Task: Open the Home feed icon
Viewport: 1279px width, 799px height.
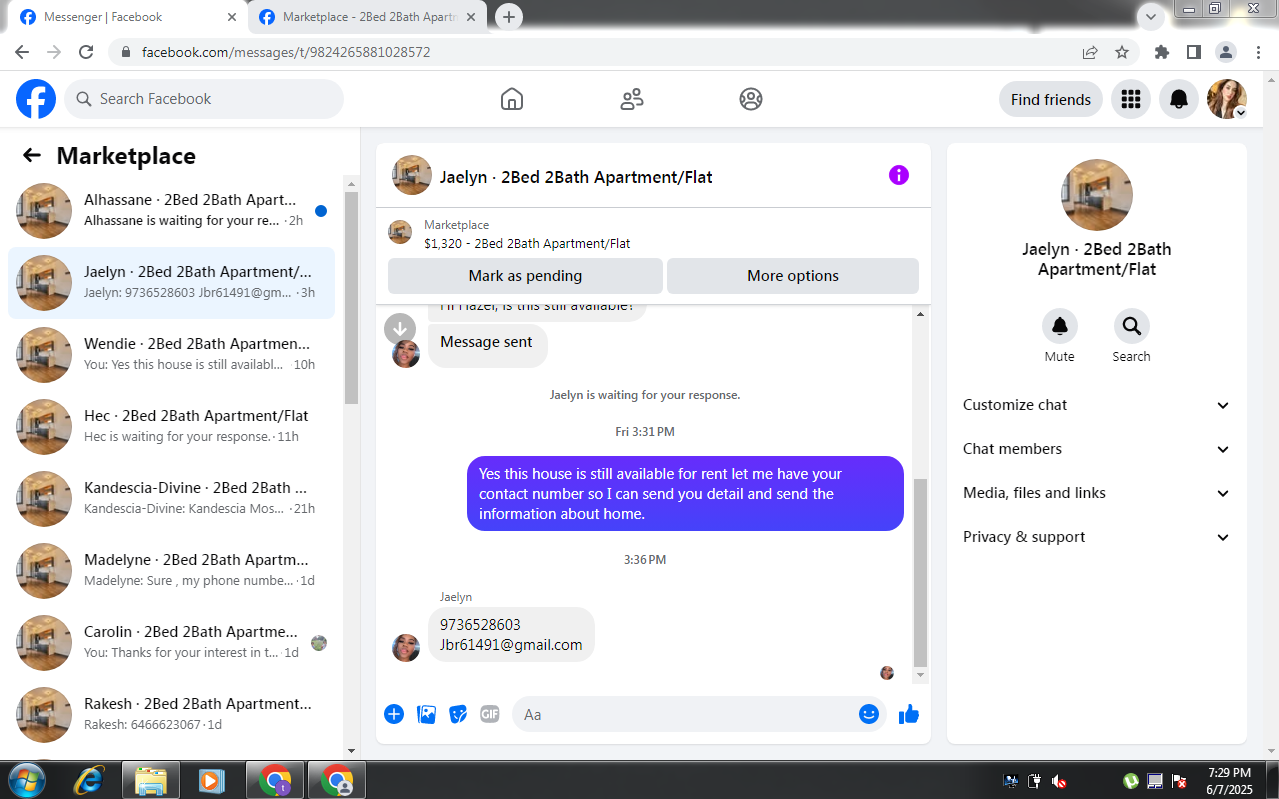Action: click(x=512, y=99)
